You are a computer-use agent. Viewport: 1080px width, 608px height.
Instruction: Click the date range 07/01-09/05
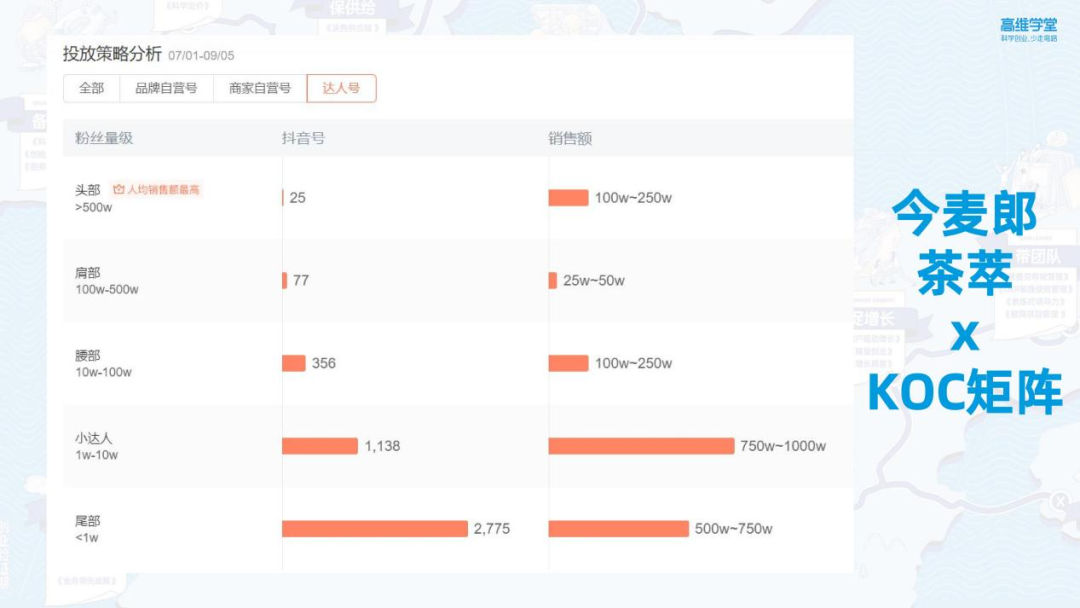(201, 56)
